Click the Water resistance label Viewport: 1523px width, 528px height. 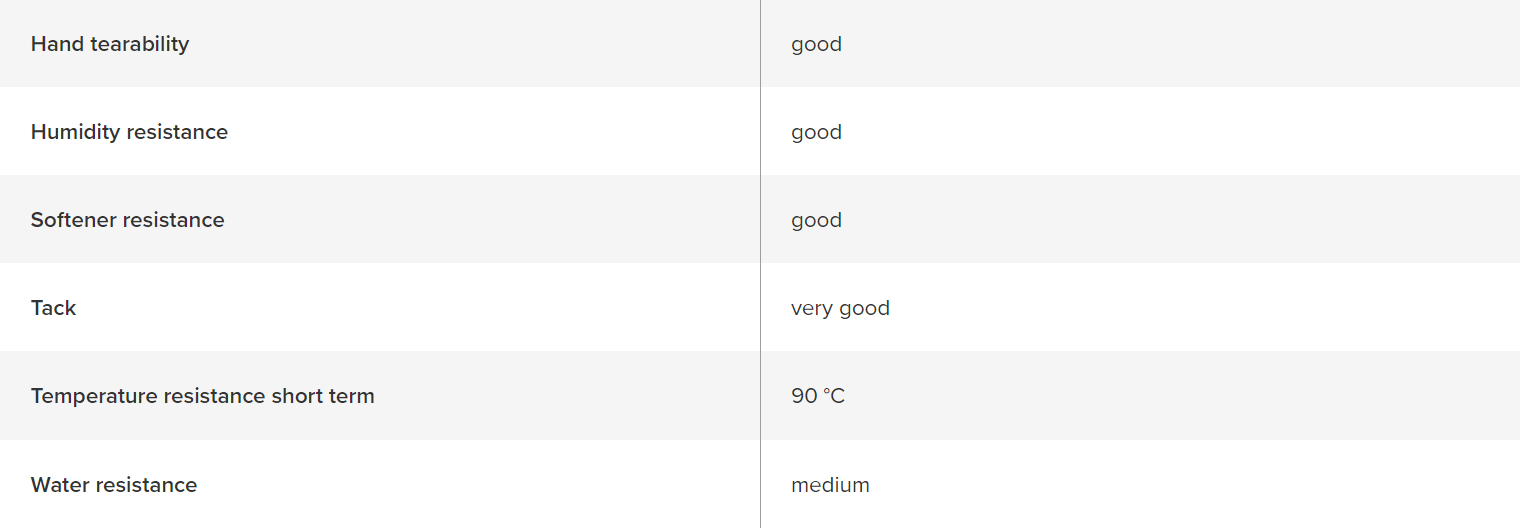tap(114, 485)
